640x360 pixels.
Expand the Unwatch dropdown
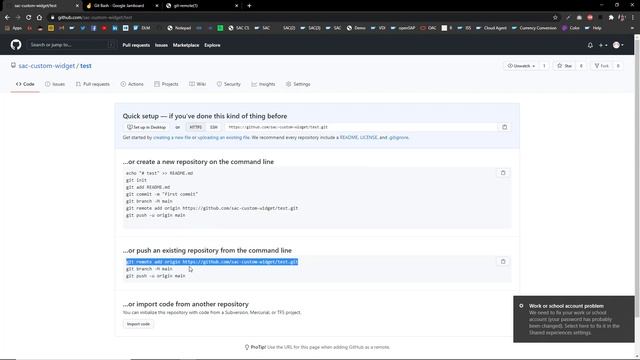coord(521,66)
